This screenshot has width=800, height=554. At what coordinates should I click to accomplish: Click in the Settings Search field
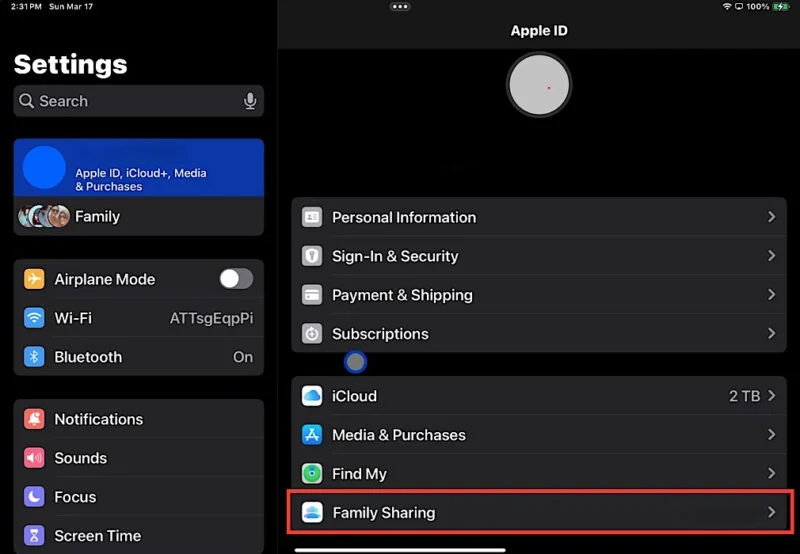(139, 101)
